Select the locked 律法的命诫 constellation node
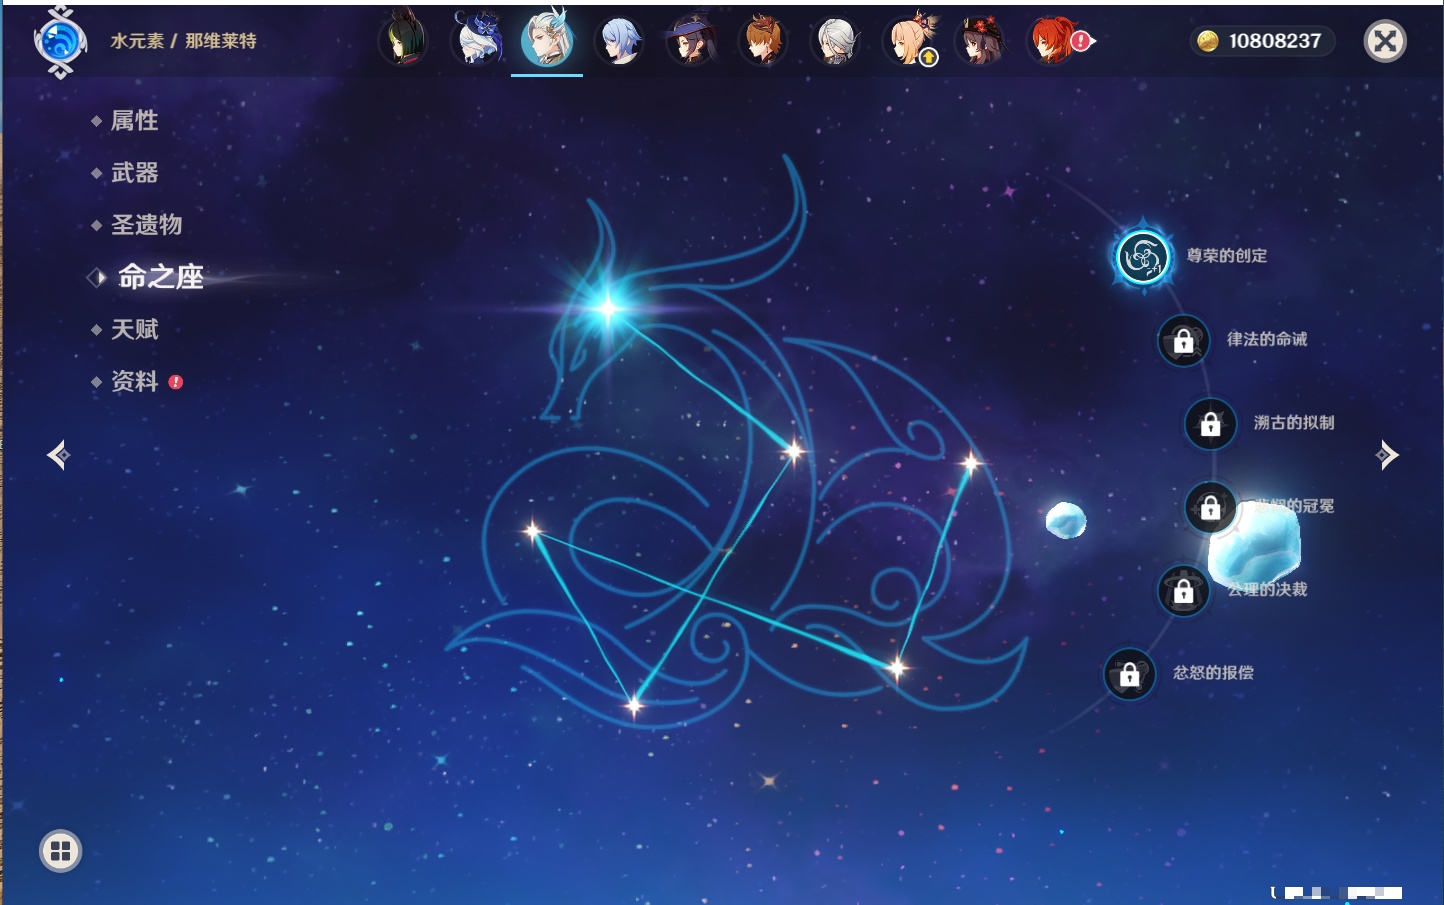The height and width of the screenshot is (905, 1444). [1183, 341]
